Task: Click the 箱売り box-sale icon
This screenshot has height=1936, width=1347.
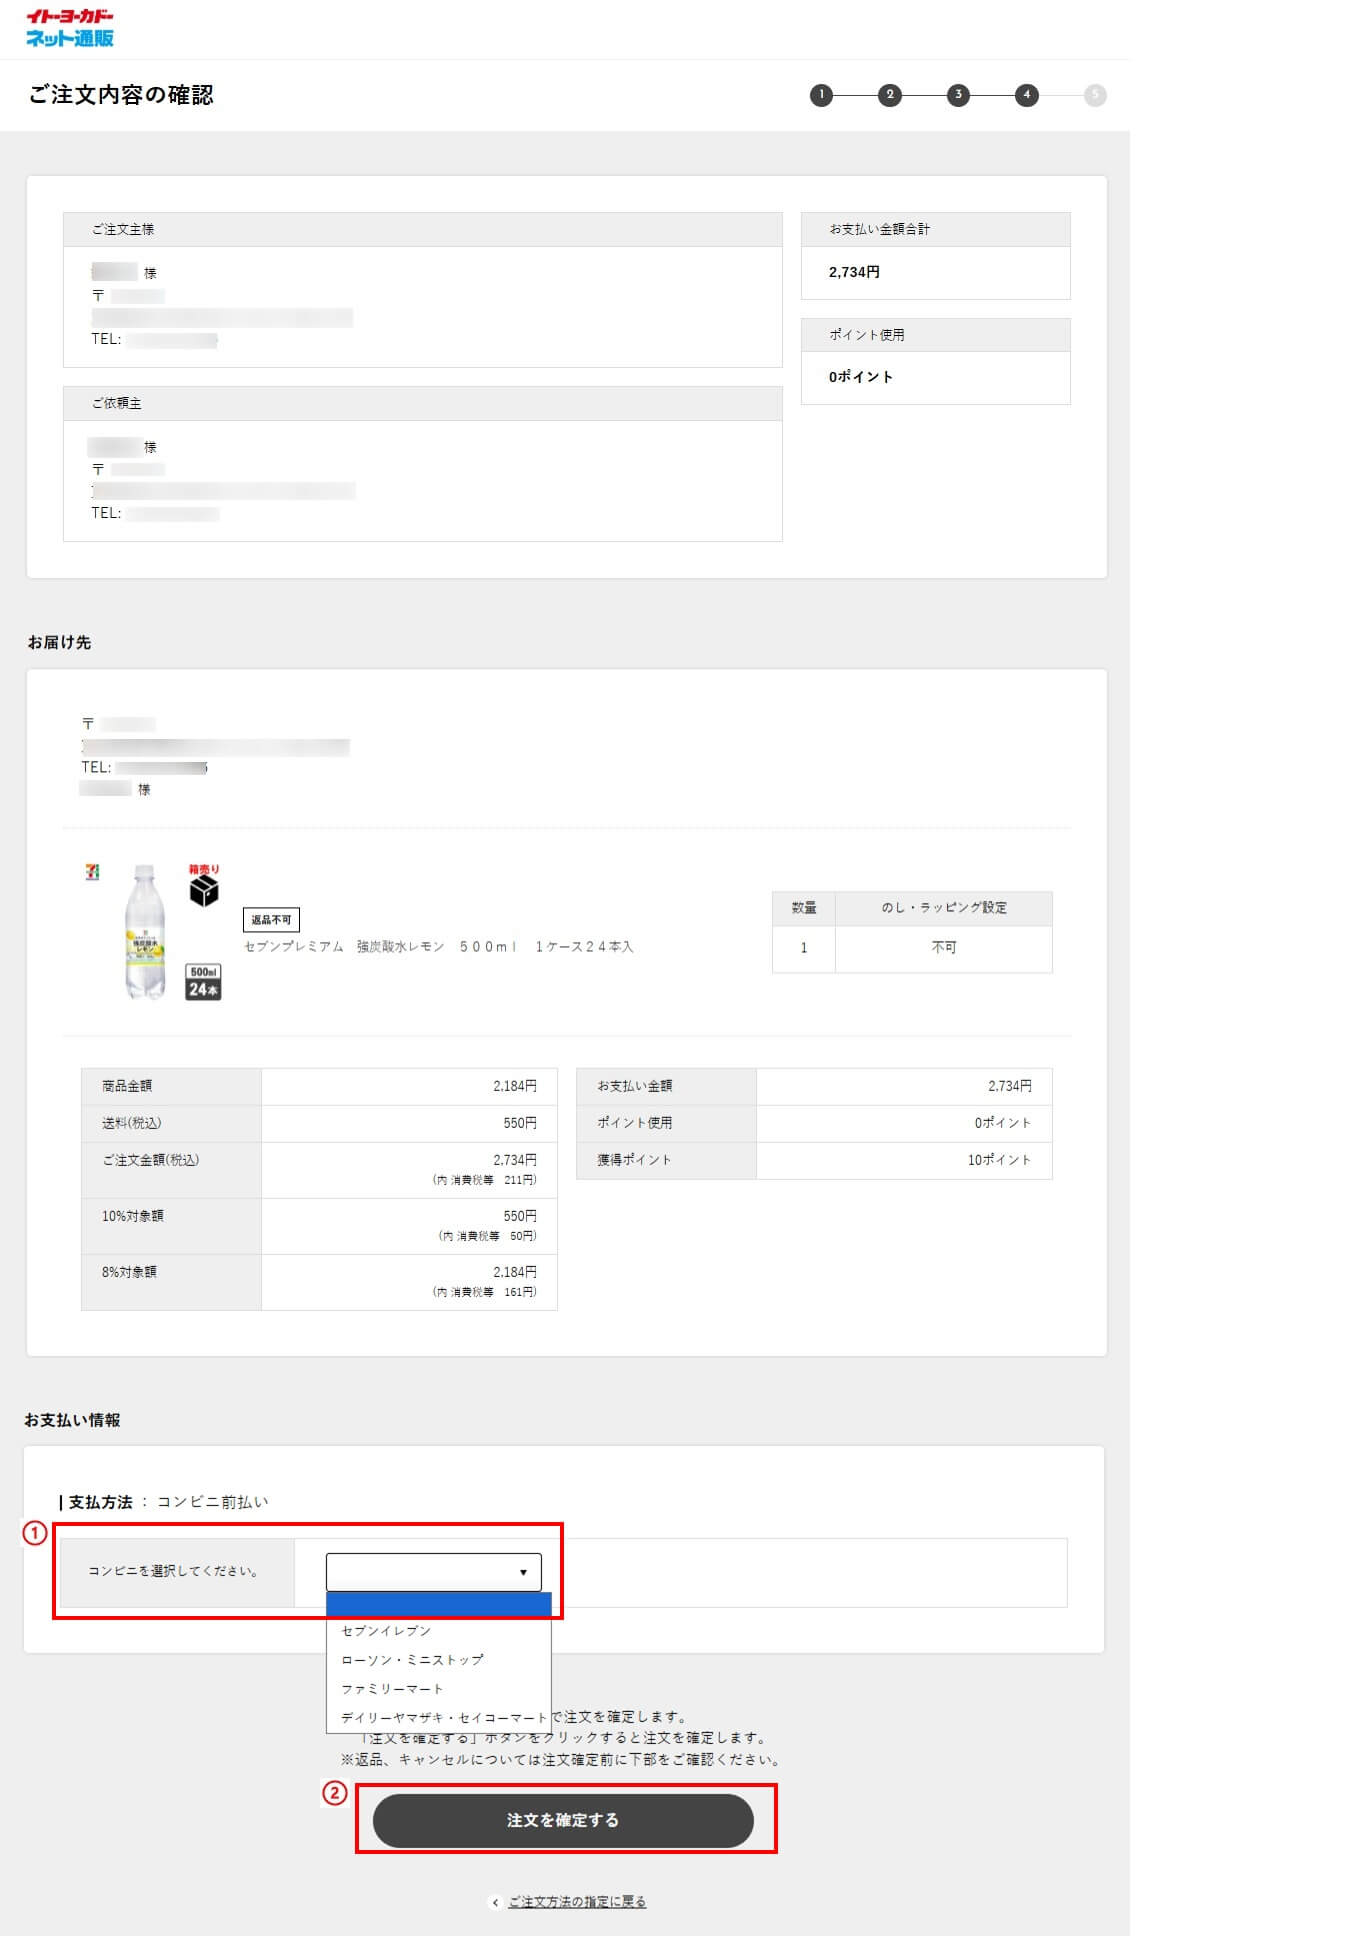Action: [204, 886]
